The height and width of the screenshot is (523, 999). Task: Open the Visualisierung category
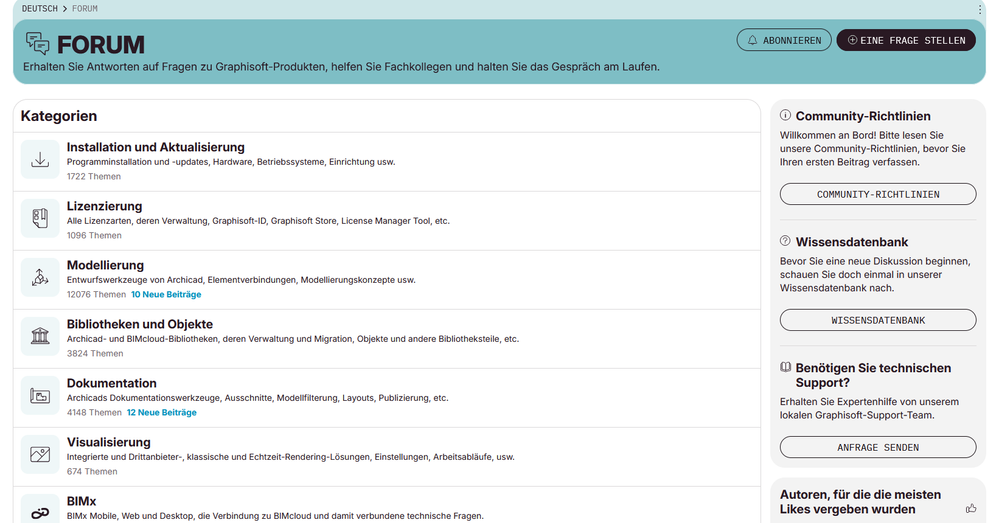tap(108, 442)
